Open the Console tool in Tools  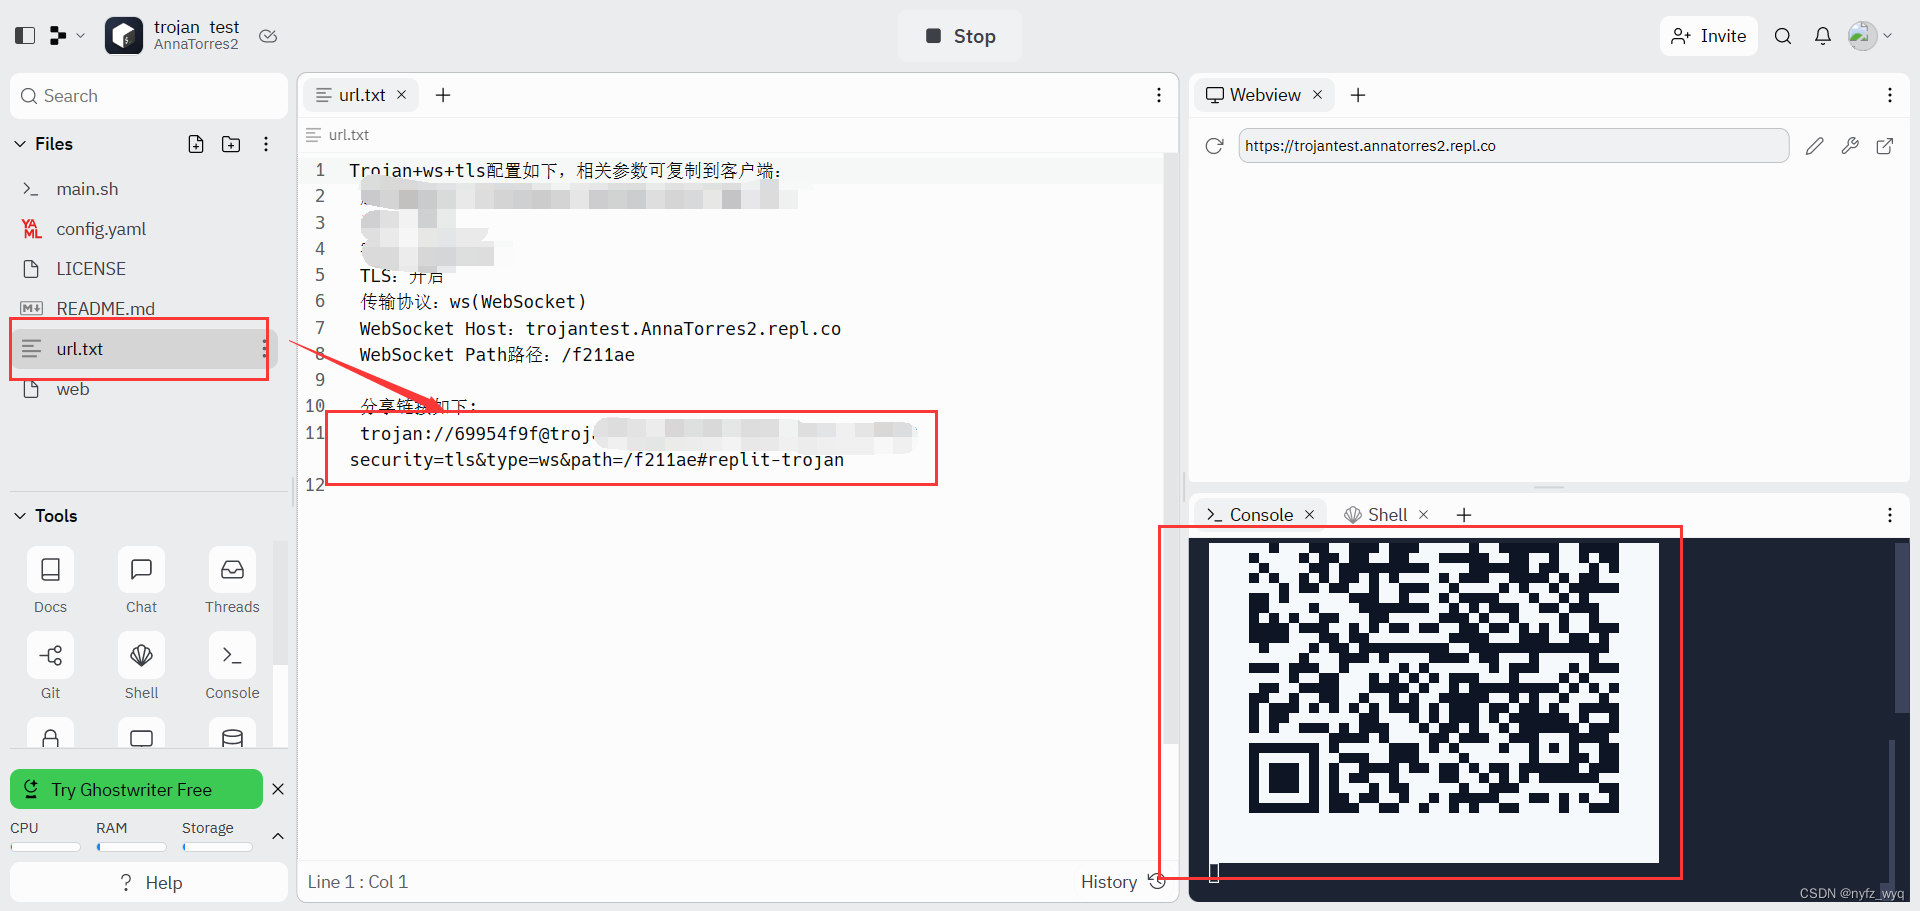click(x=232, y=667)
